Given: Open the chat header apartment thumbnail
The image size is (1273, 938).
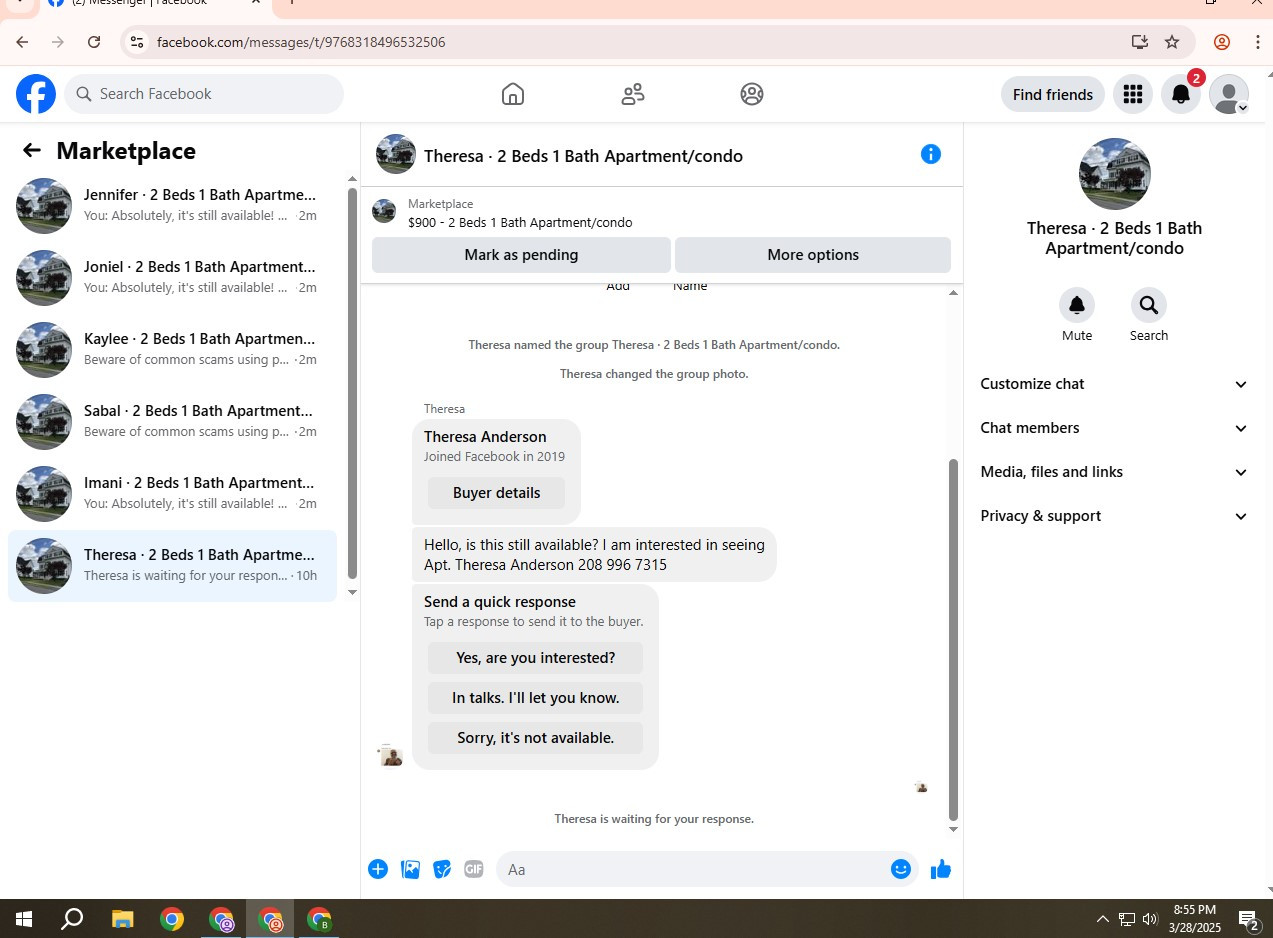Looking at the screenshot, I should [396, 154].
